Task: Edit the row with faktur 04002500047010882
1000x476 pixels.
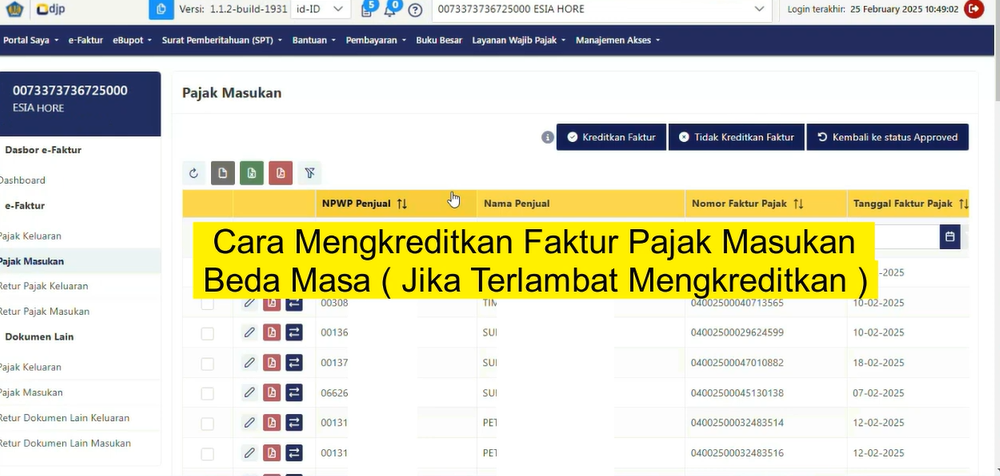Action: point(249,363)
